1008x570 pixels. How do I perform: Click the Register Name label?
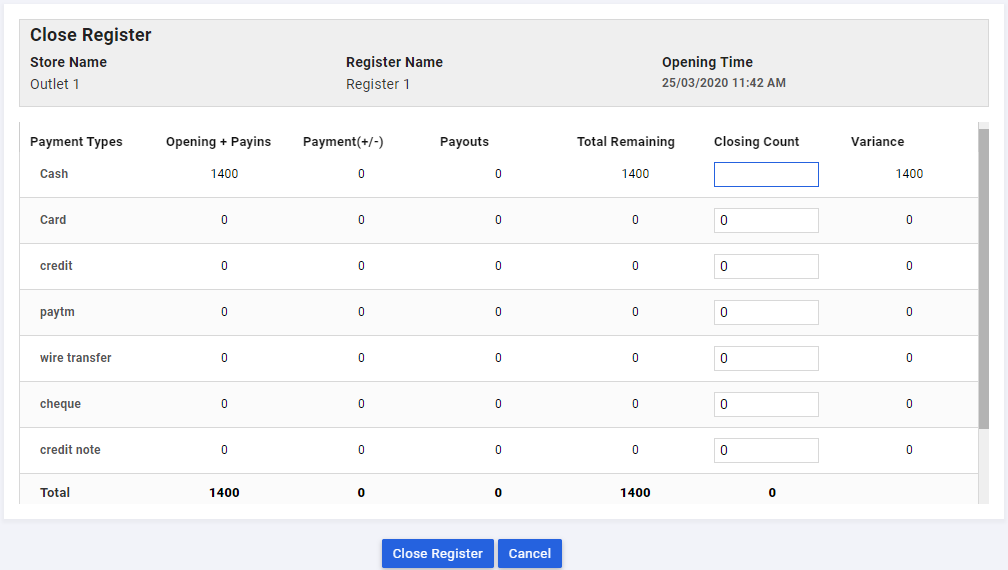(394, 62)
